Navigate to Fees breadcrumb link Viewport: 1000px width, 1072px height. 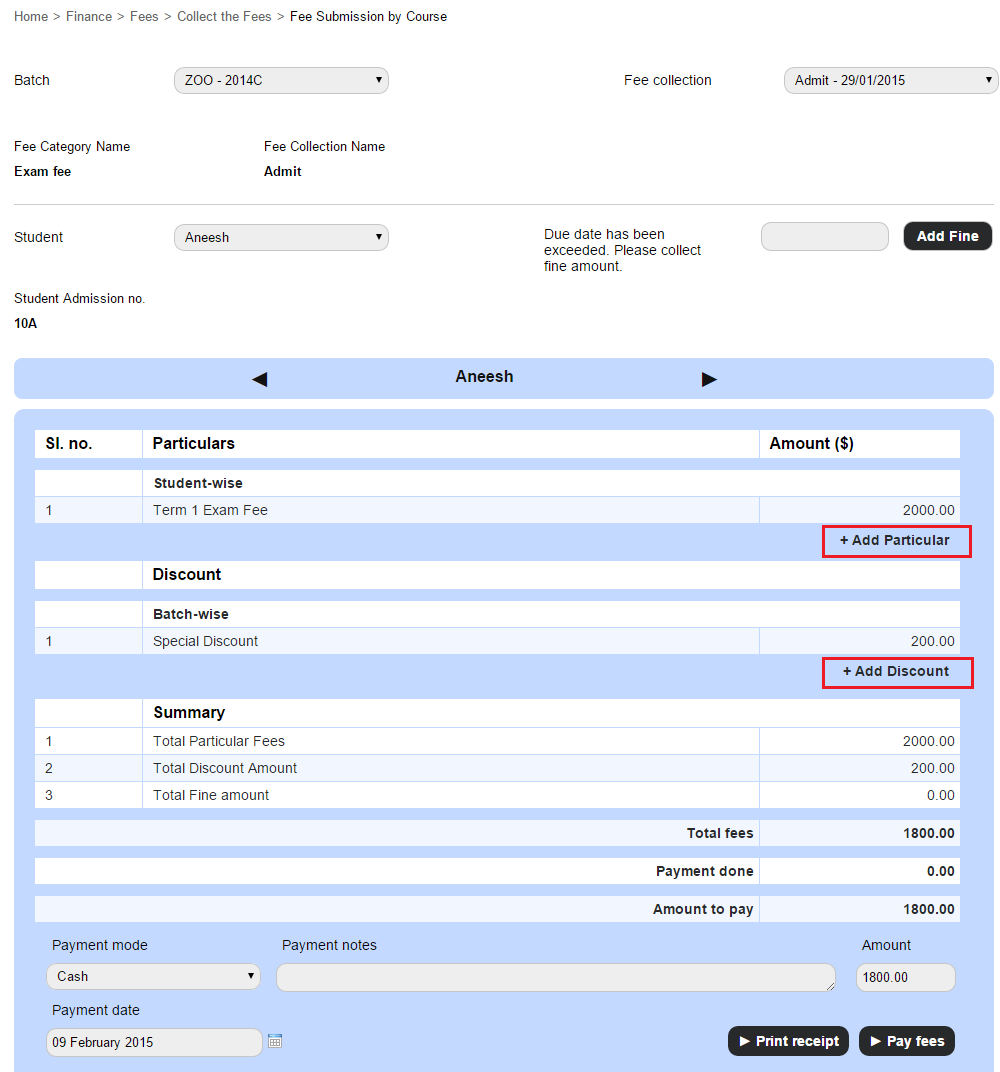pos(144,17)
